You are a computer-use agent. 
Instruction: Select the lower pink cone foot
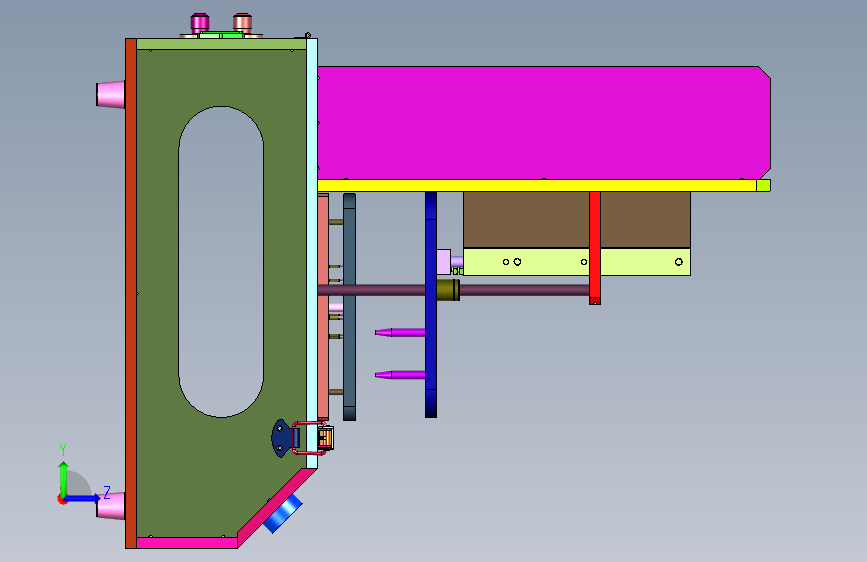[112, 506]
